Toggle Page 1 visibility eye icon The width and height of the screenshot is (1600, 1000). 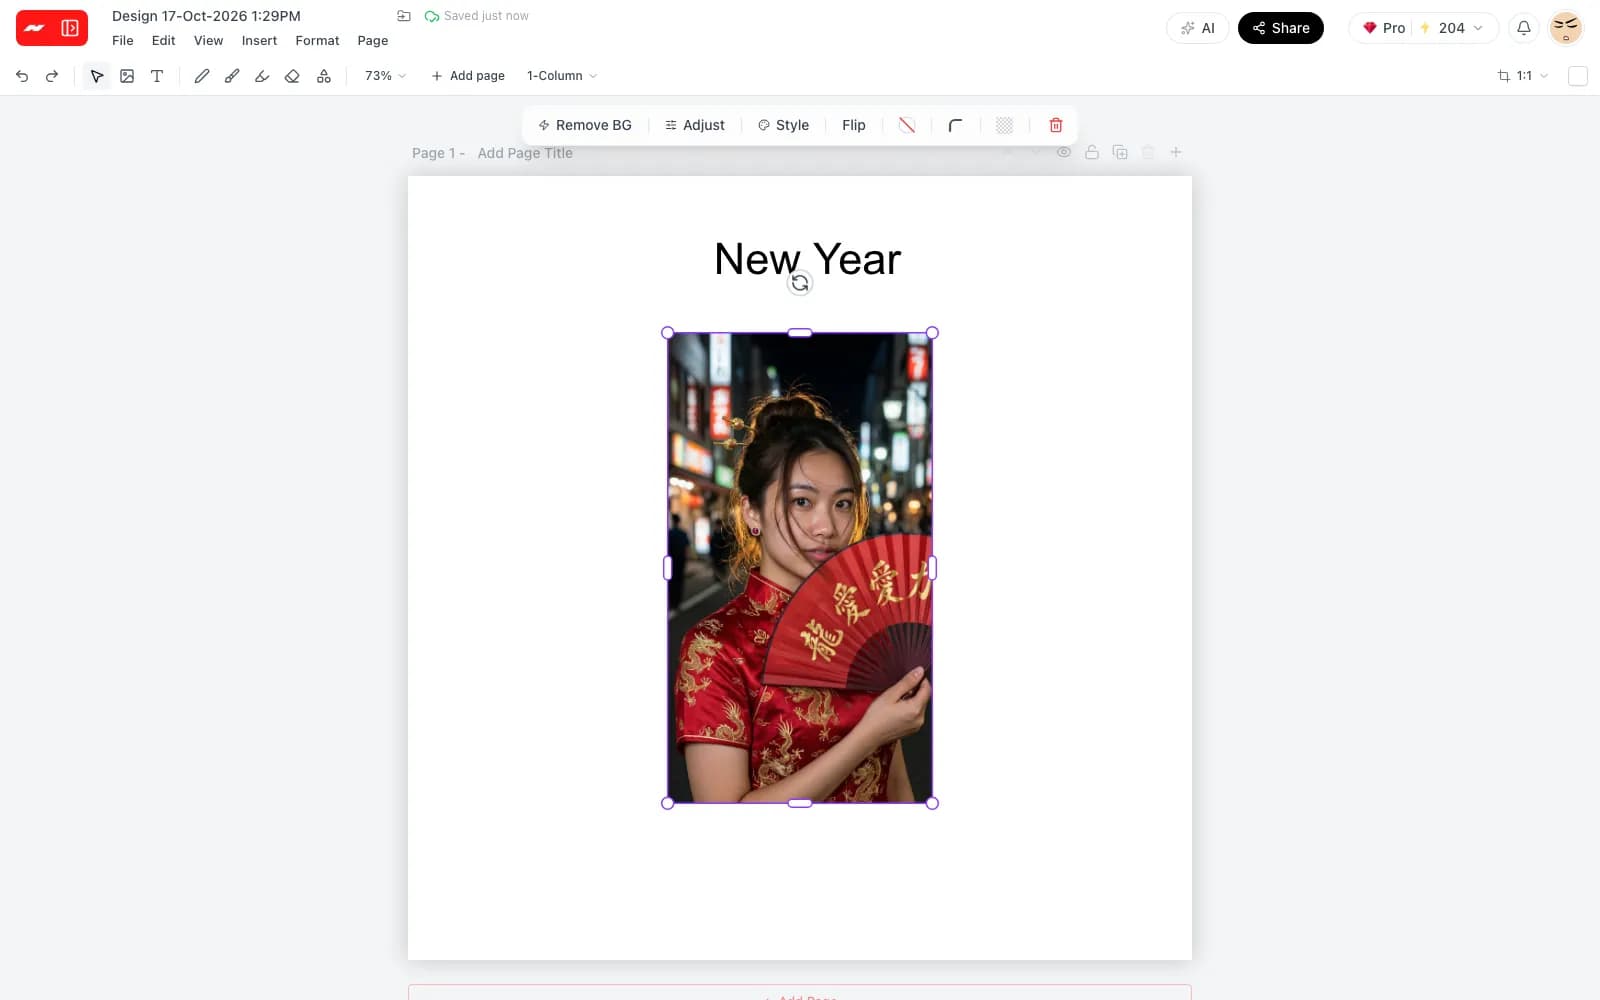[1064, 153]
